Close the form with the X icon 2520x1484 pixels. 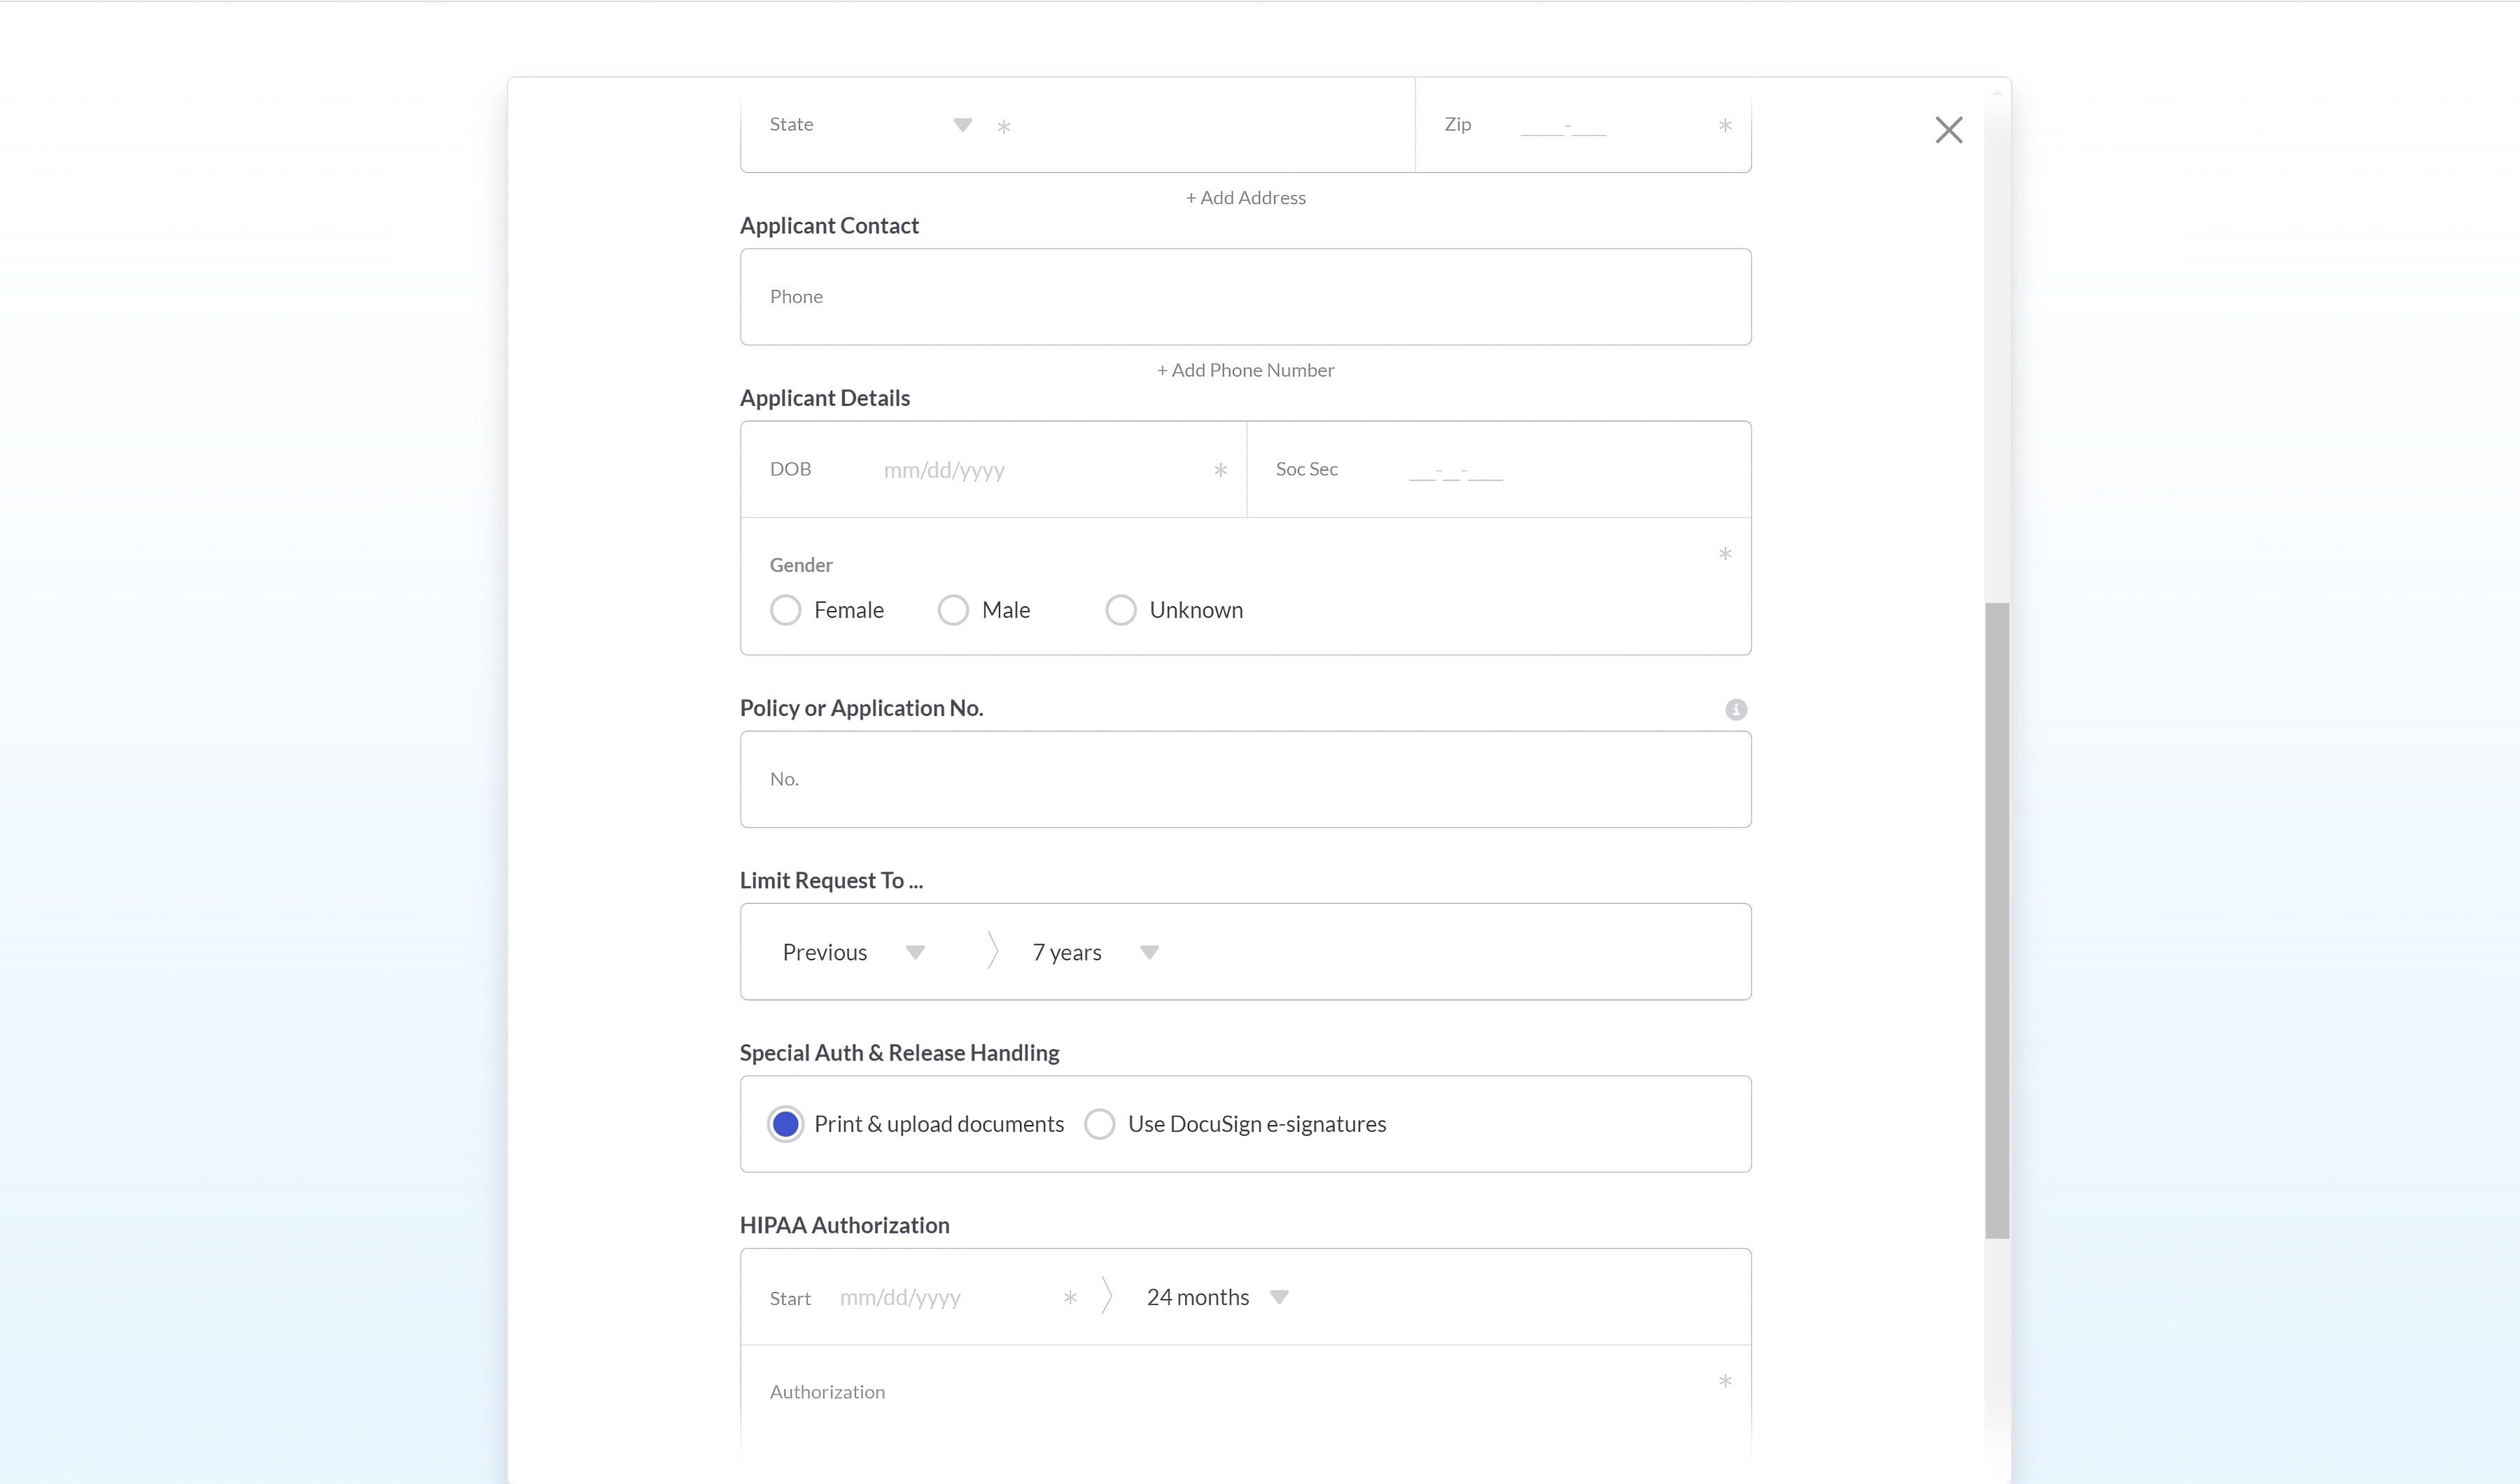click(1948, 130)
